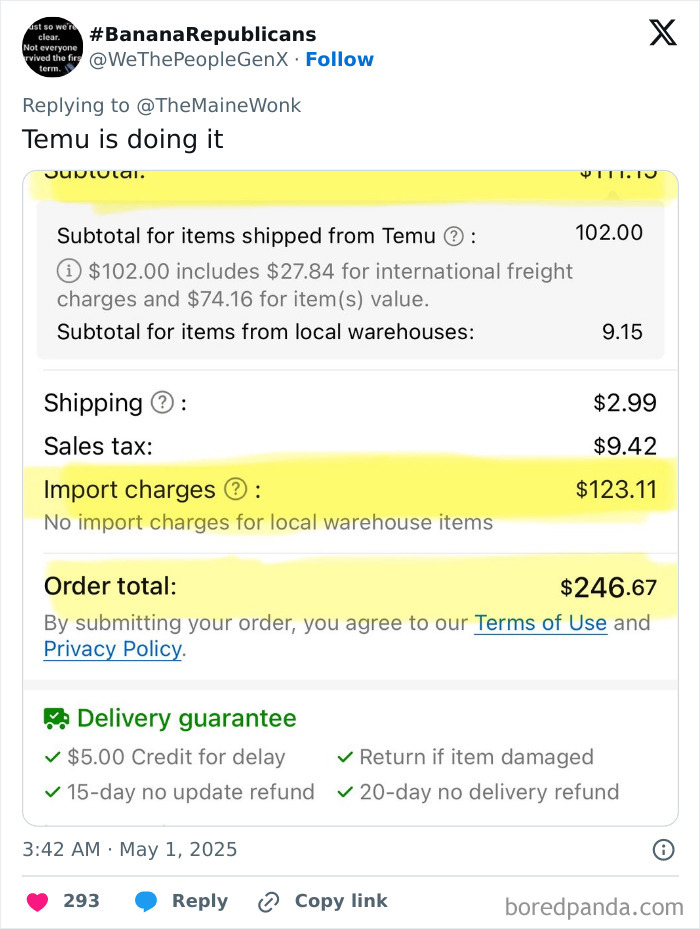Open the Import charges help icon
Screen dimensions: 700x929
(236, 490)
